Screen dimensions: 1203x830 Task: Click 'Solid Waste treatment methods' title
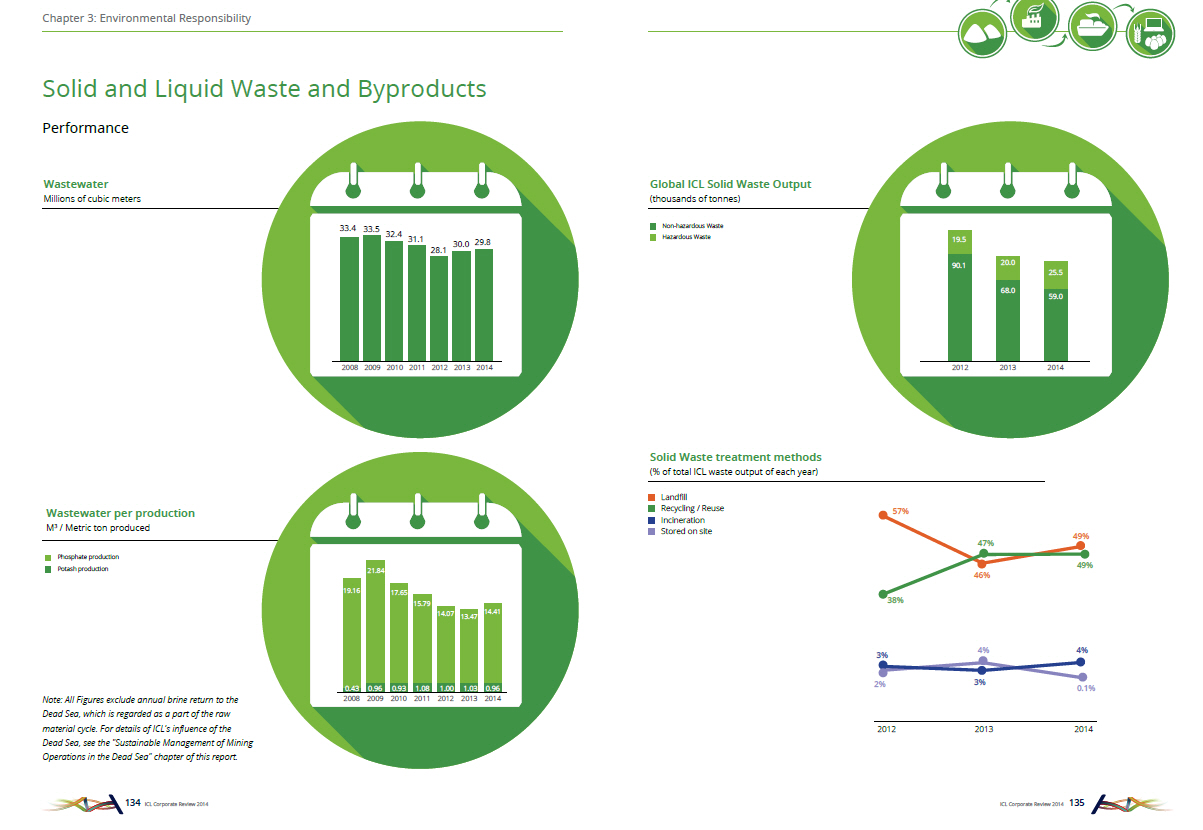point(735,457)
